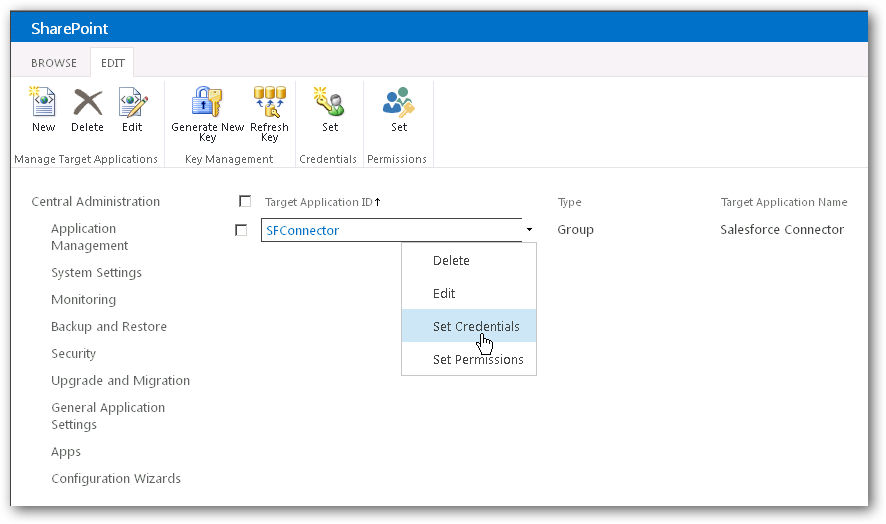The height and width of the screenshot is (524, 886).
Task: Go to Apps section
Action: tap(66, 452)
